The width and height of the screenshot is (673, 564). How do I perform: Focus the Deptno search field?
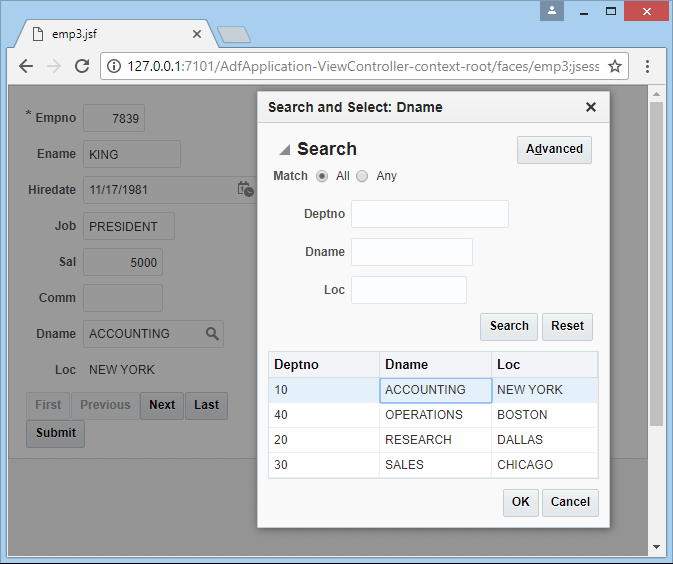(430, 214)
